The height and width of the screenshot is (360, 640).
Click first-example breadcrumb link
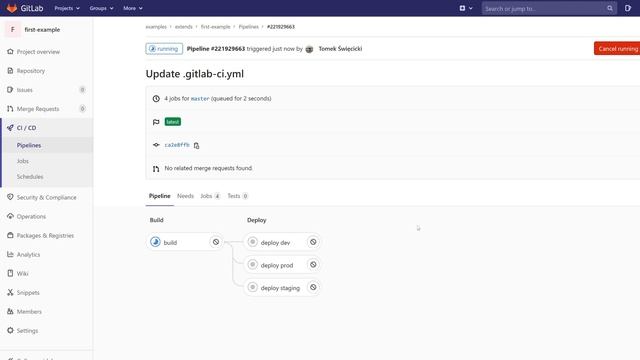(216, 27)
